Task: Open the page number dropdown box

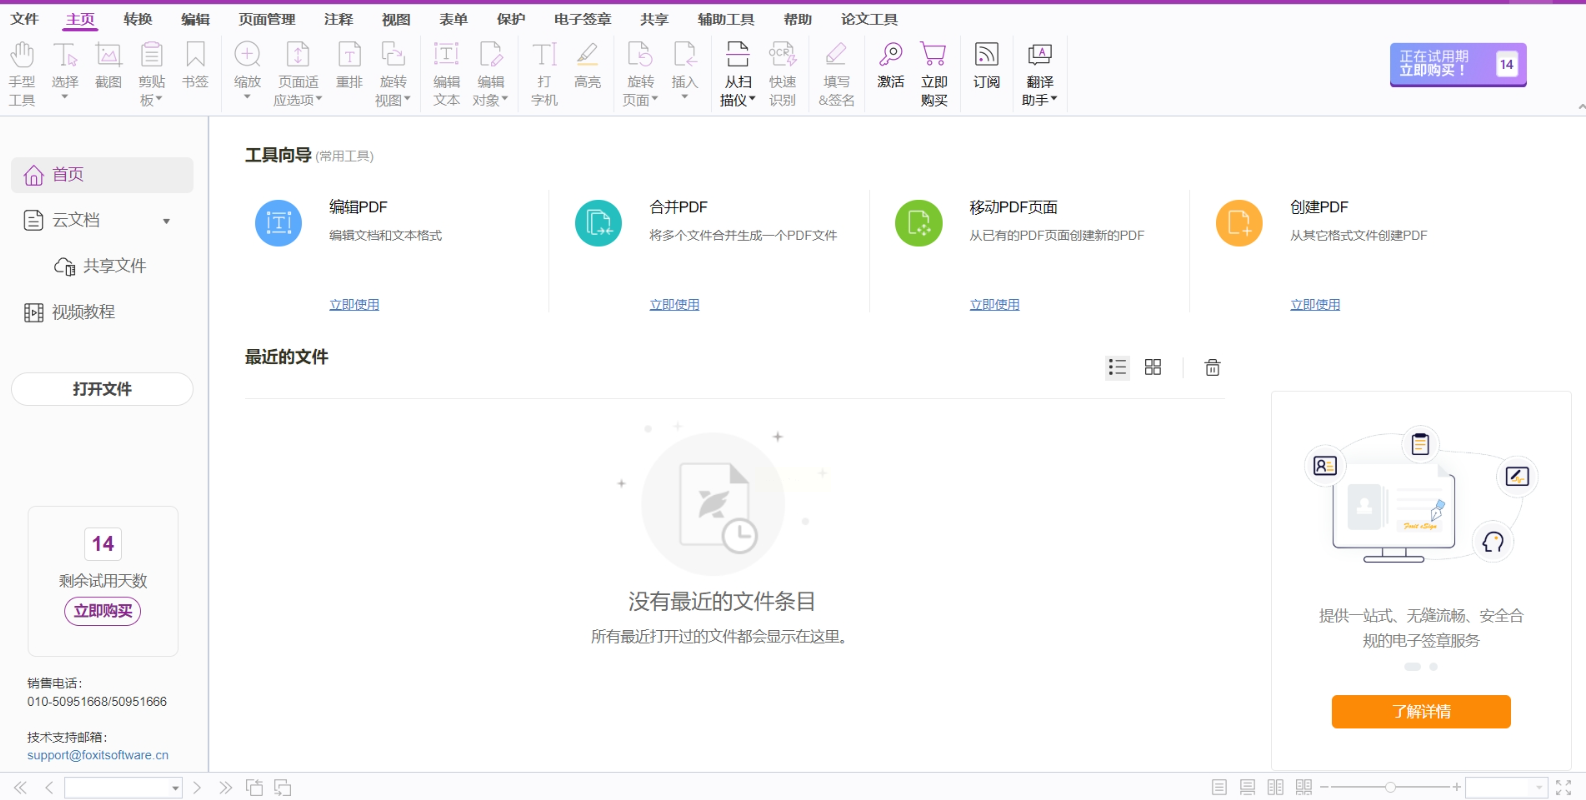Action: point(175,788)
